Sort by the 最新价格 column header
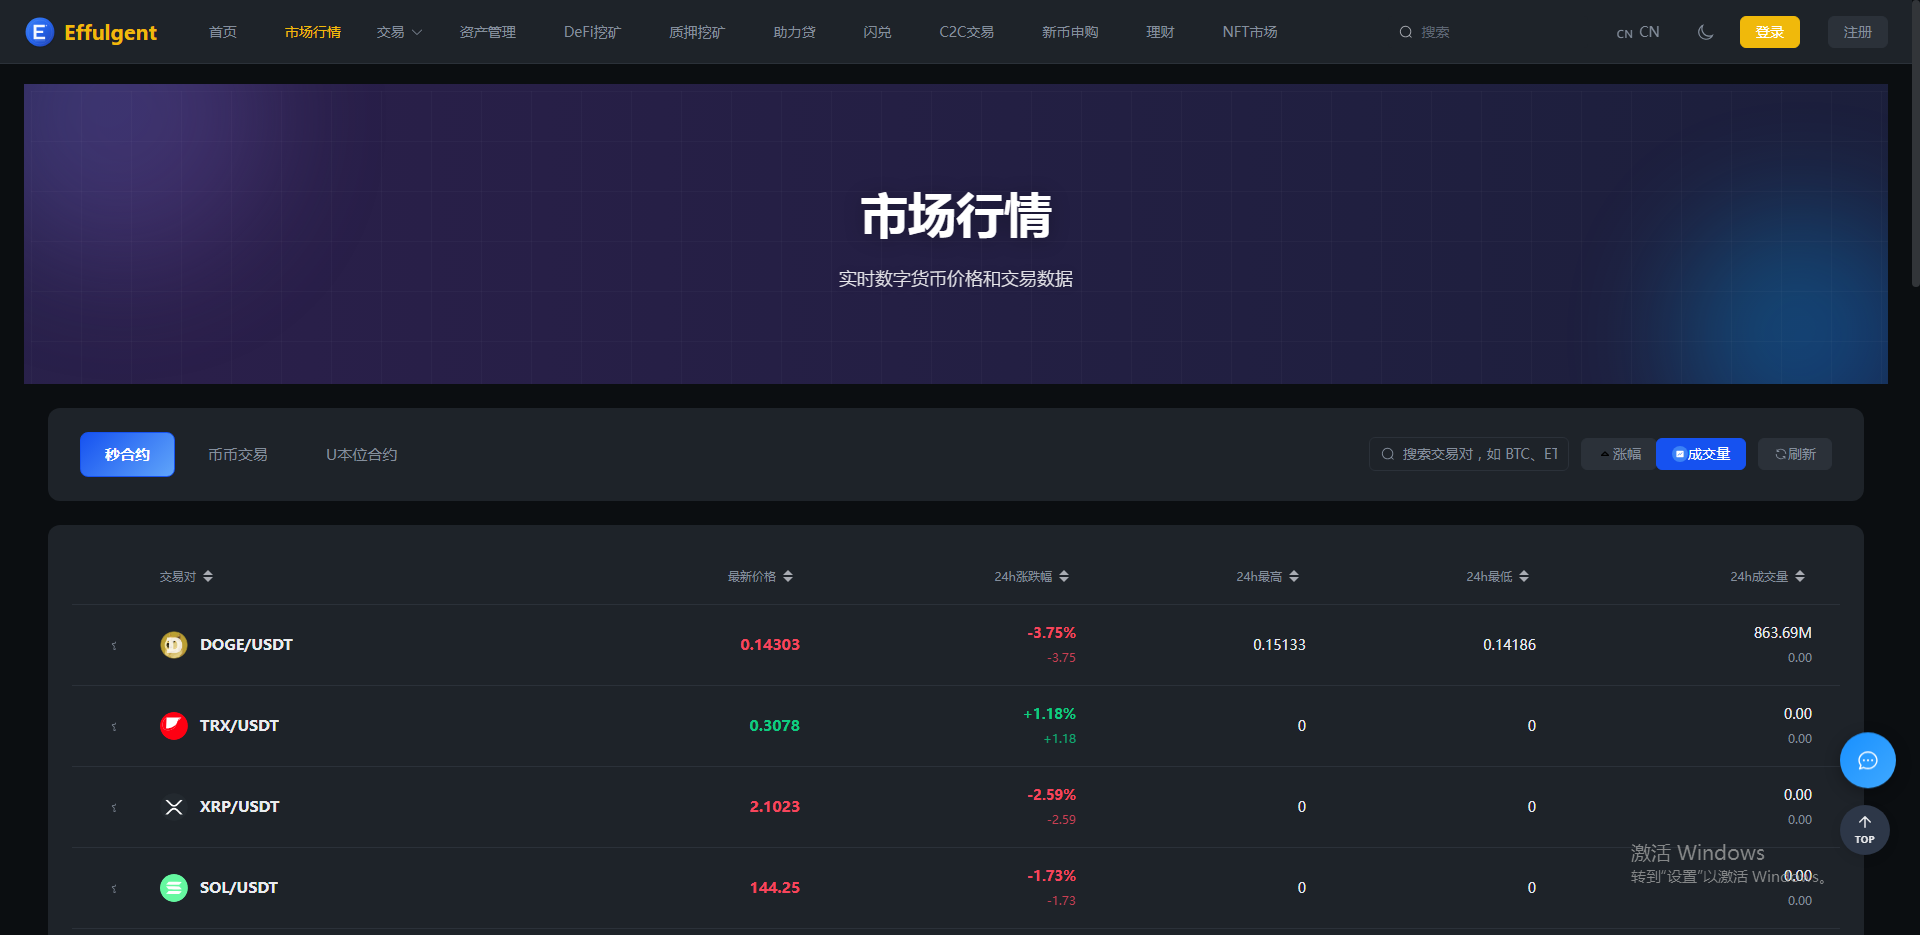The image size is (1920, 935). pos(759,577)
